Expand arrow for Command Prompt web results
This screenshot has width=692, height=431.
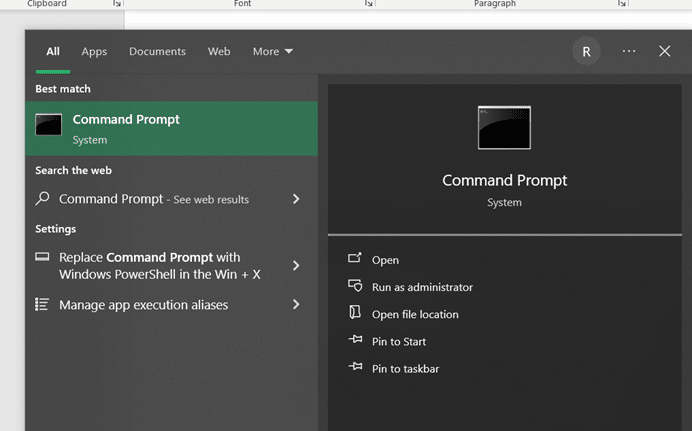click(296, 199)
